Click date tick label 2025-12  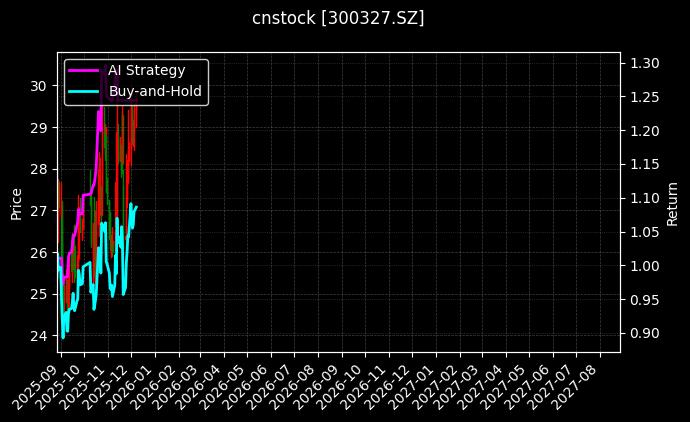[x=106, y=386]
